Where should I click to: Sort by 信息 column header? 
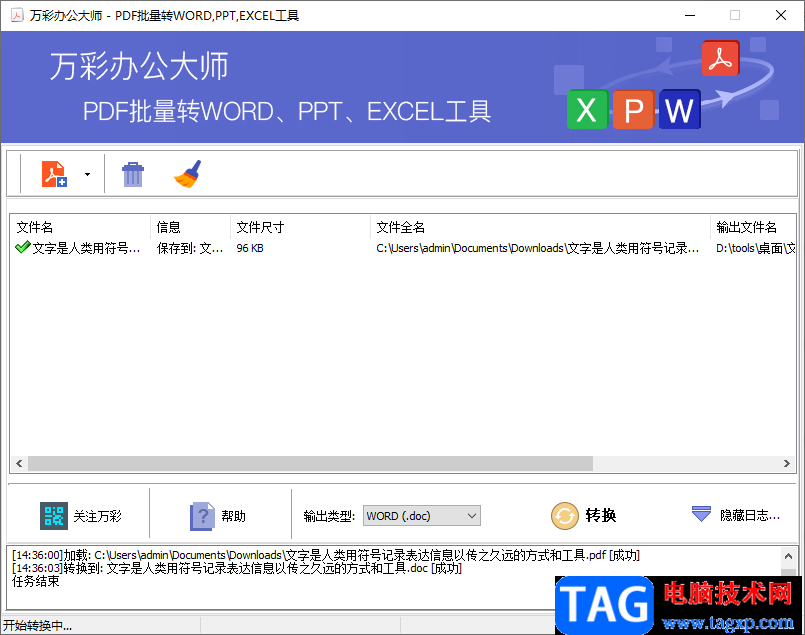pos(190,227)
